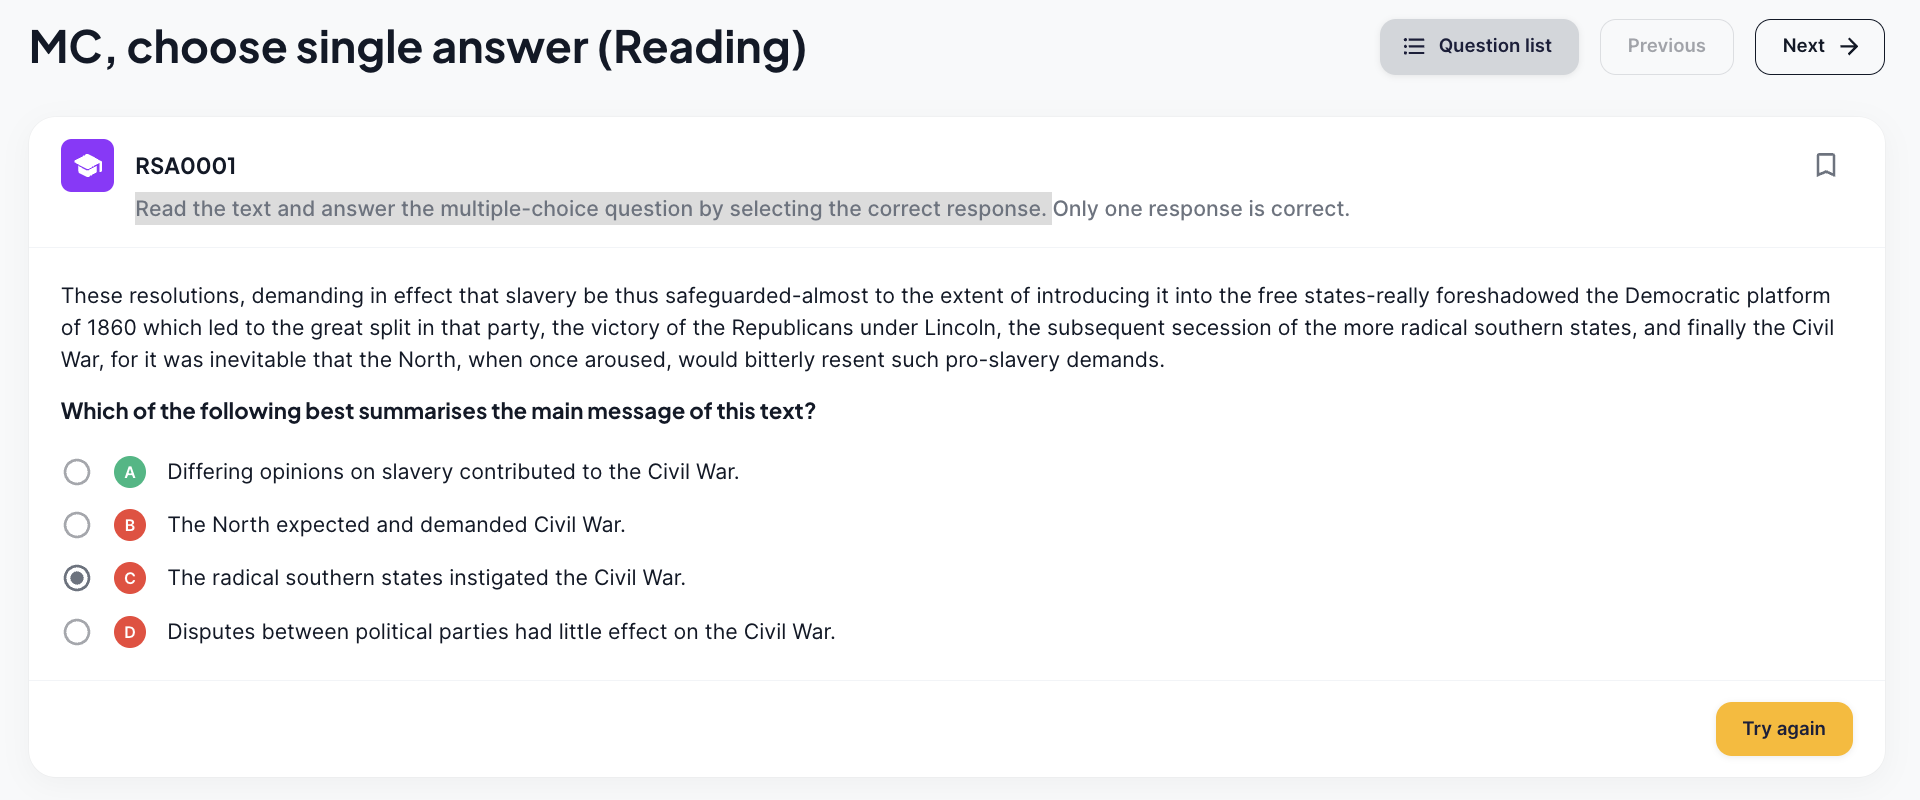This screenshot has width=1920, height=800.
Task: Click the selected radio for answer C
Action: [77, 578]
